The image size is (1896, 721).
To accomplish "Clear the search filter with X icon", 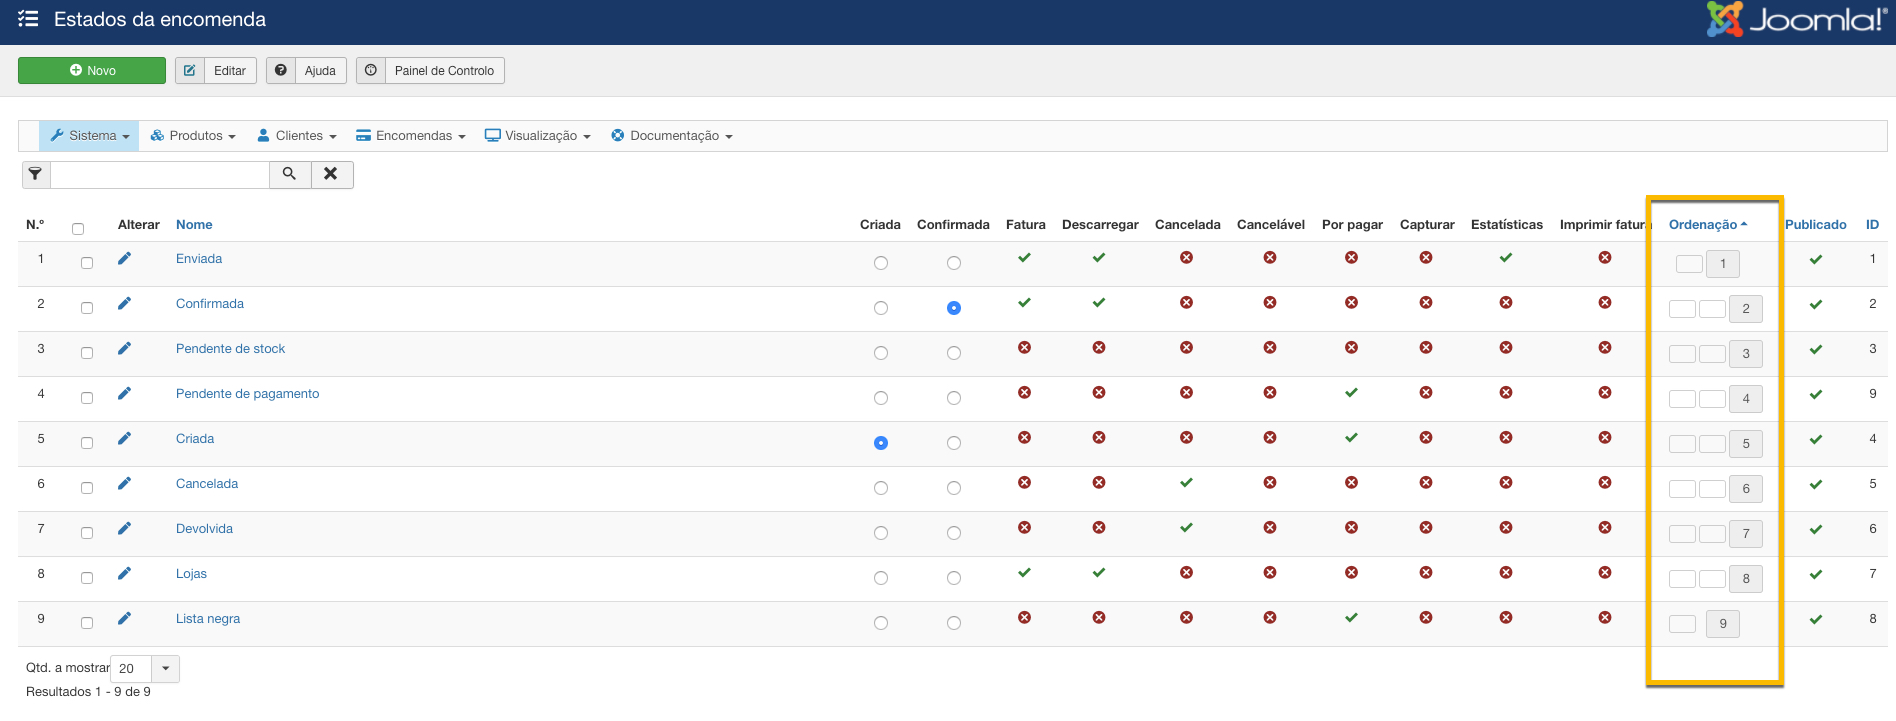I will [331, 174].
